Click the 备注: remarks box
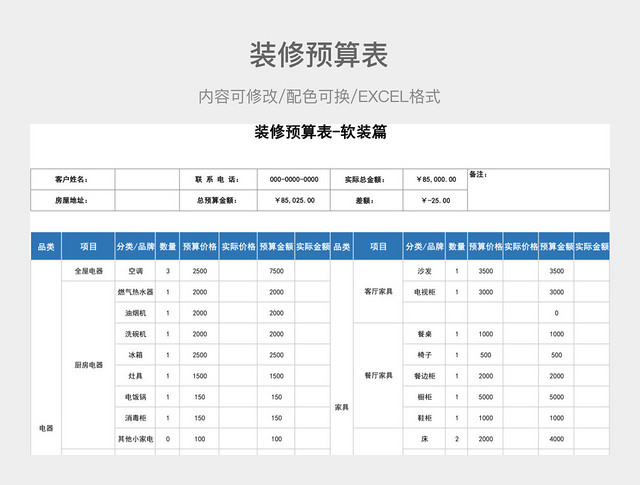Image resolution: width=640 pixels, height=485 pixels. [x=538, y=190]
